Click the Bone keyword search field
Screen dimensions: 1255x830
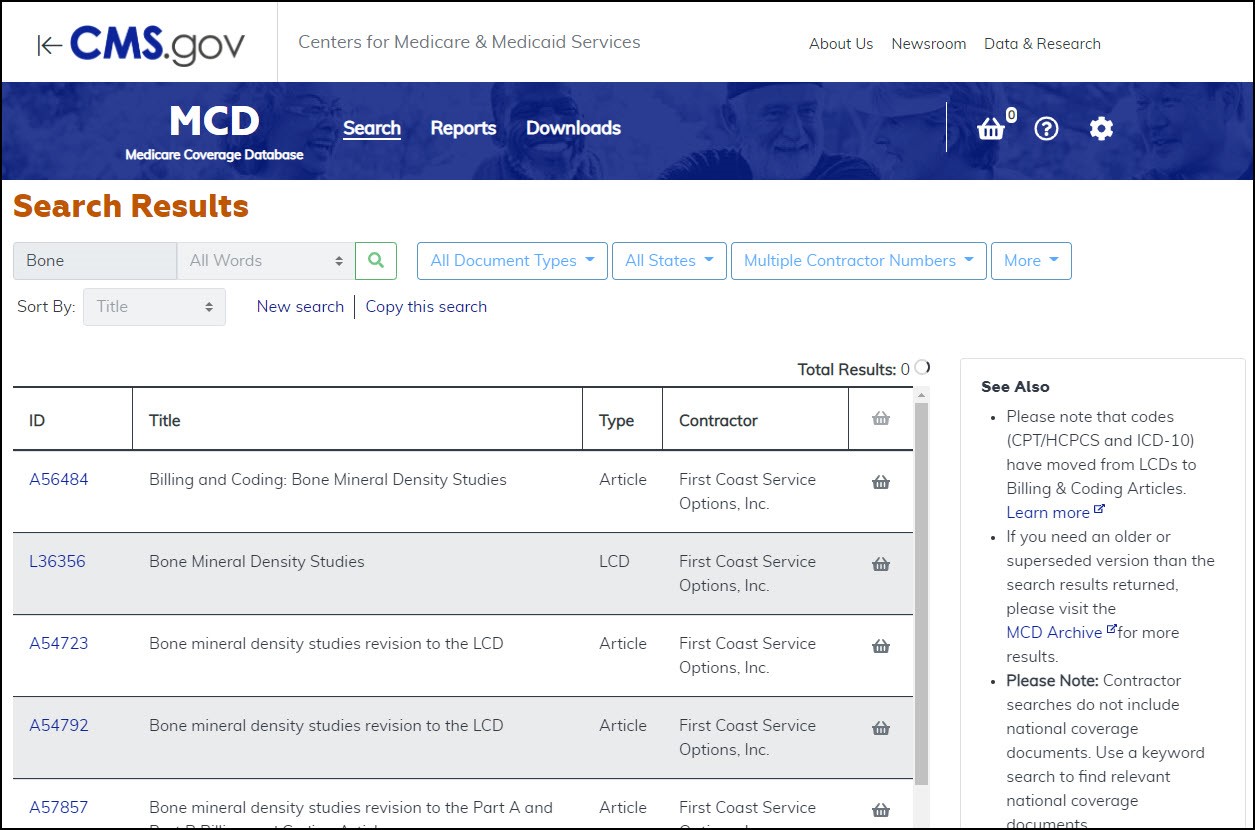[x=95, y=261]
